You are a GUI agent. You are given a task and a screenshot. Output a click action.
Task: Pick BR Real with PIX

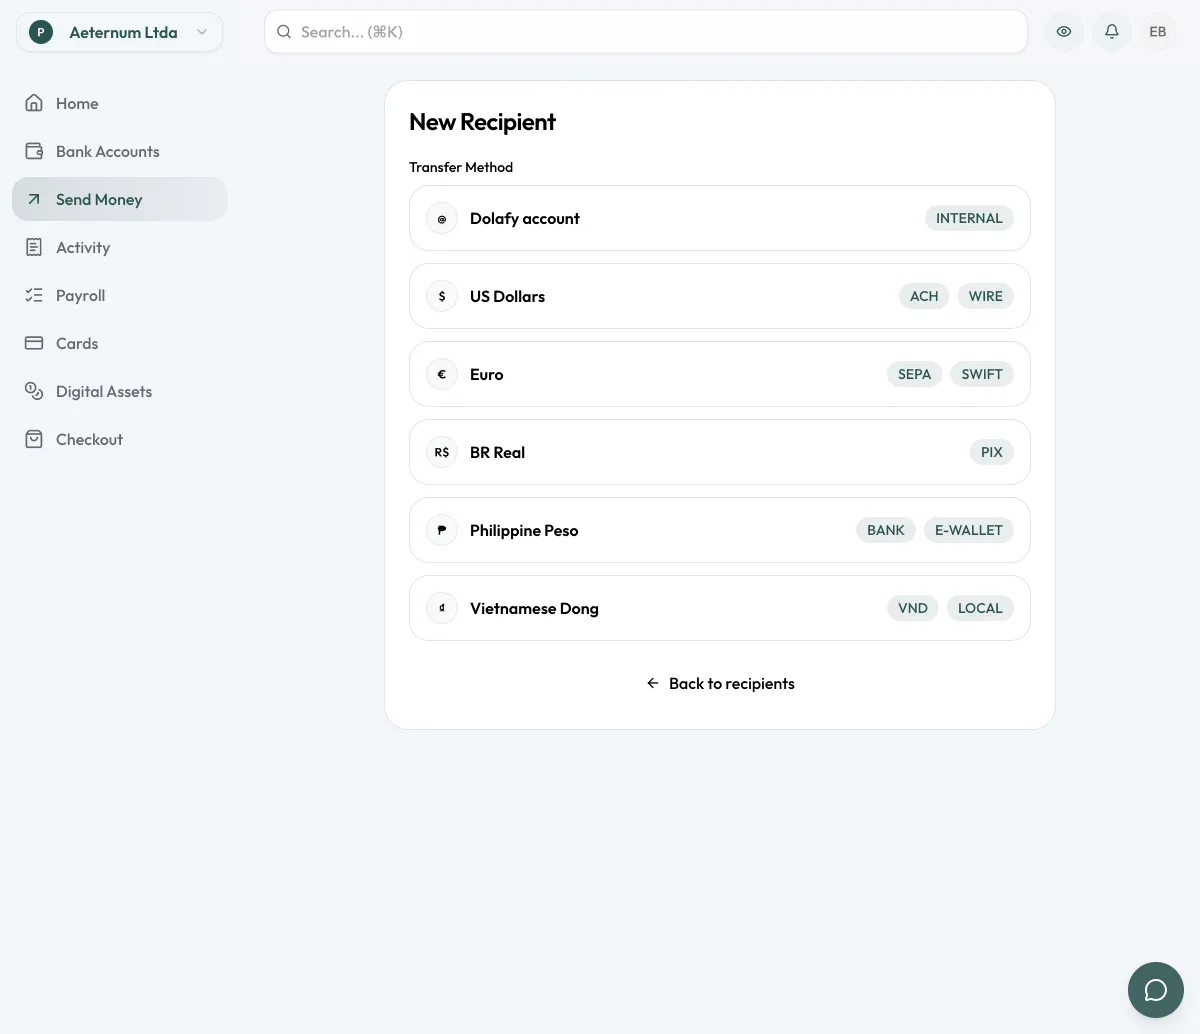point(720,452)
